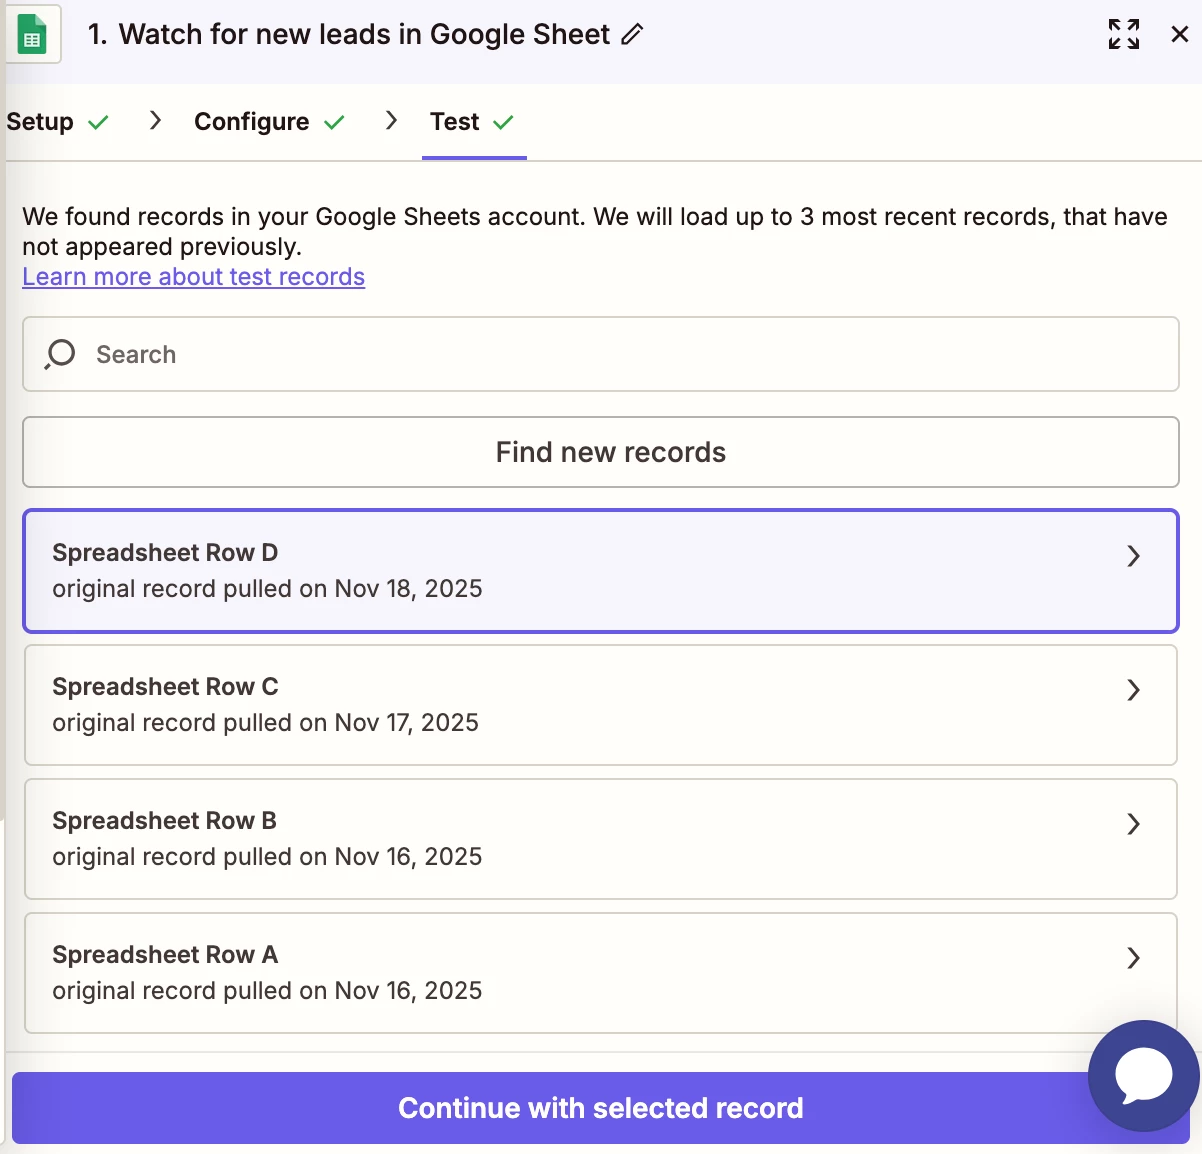This screenshot has height=1154, width=1202.
Task: Open the chat support bubble
Action: 1143,1076
